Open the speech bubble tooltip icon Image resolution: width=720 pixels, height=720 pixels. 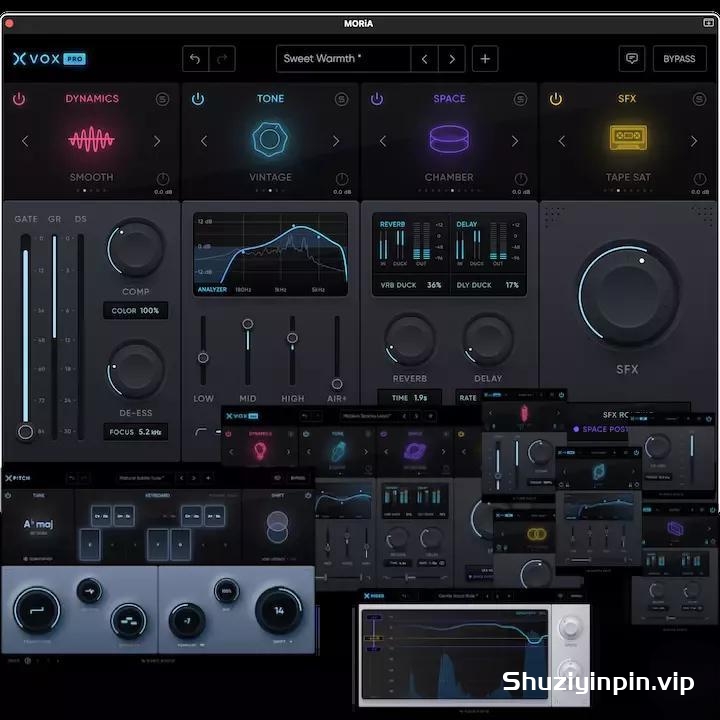632,59
